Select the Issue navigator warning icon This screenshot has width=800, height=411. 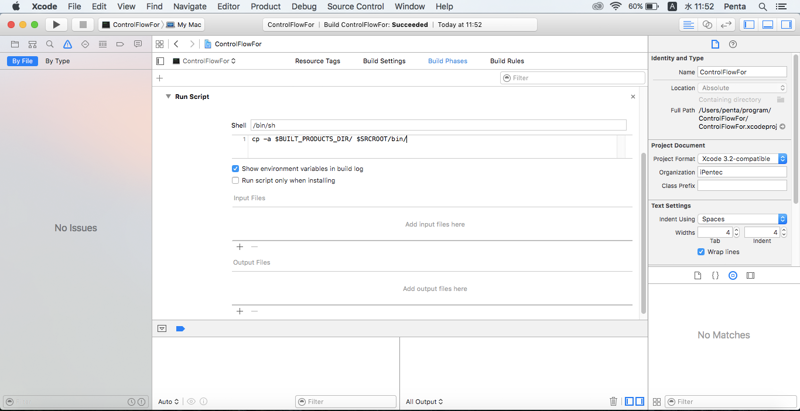point(67,44)
